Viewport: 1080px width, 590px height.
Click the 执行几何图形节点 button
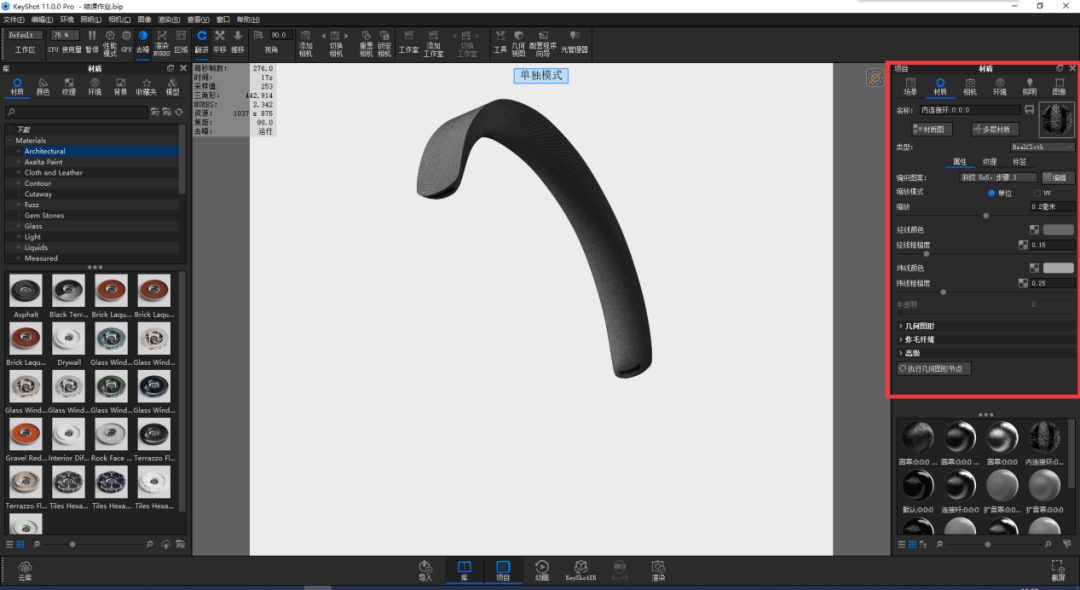934,369
